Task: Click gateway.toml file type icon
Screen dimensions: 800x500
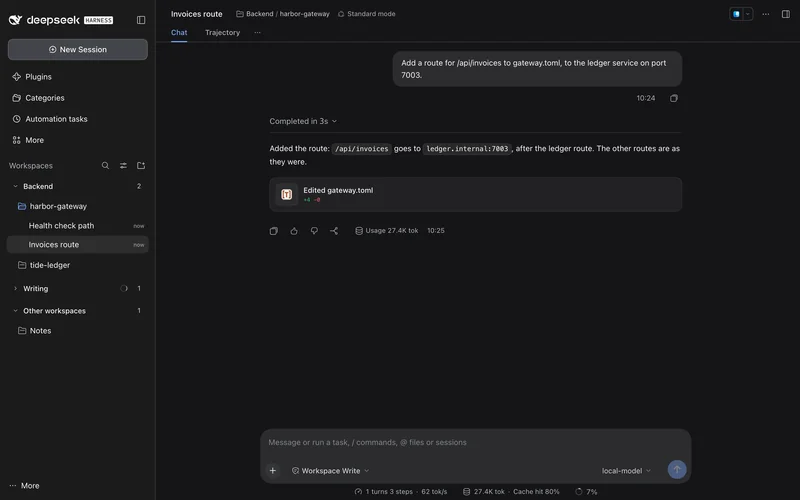Action: (286, 194)
